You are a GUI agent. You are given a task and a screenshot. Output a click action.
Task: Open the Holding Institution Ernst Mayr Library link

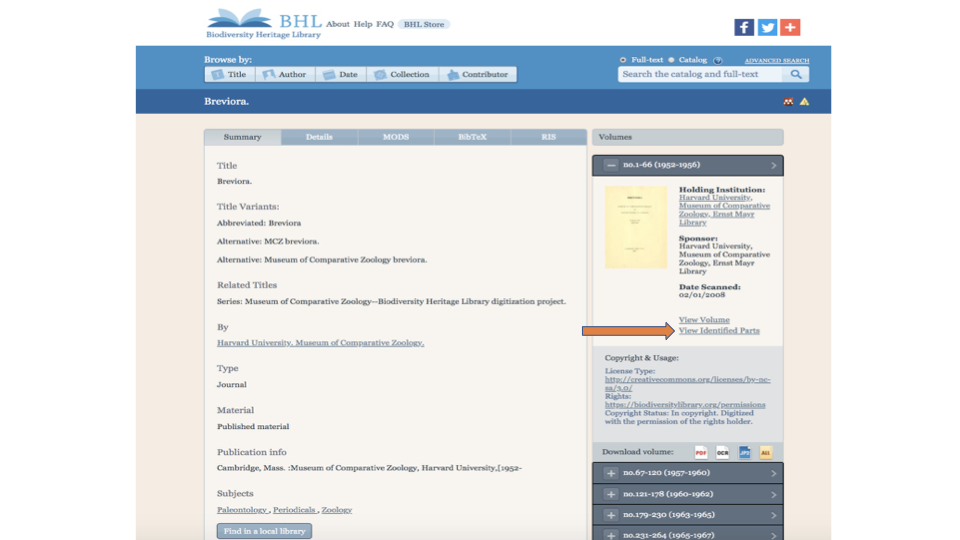tap(724, 210)
